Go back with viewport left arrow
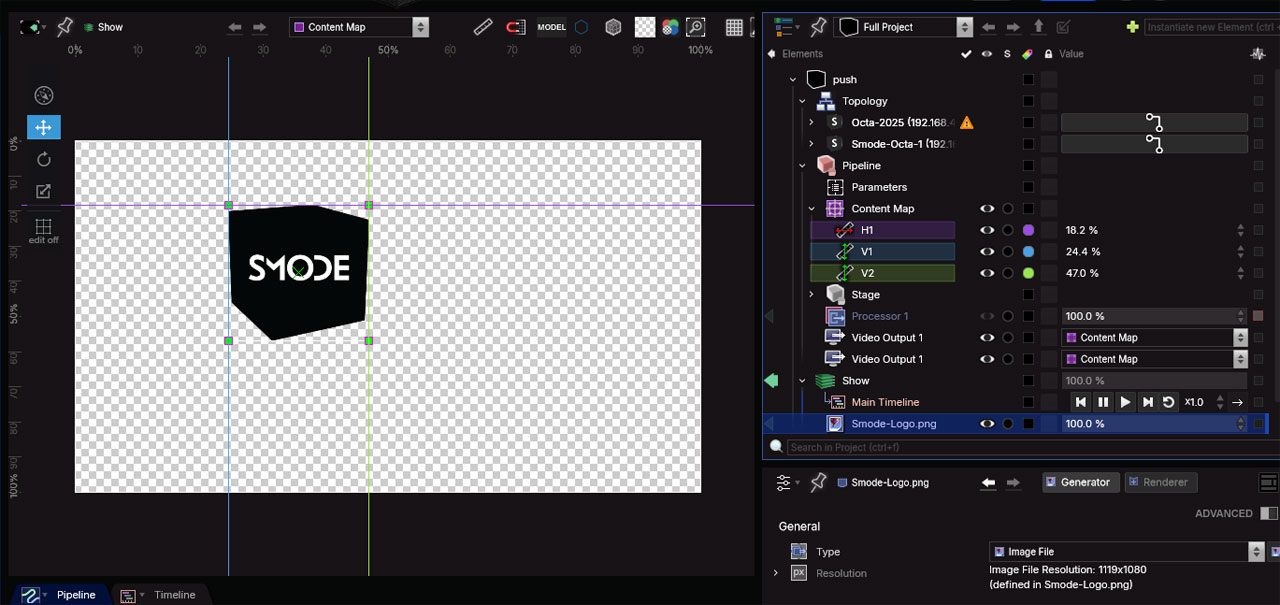This screenshot has height=605, width=1280. coord(235,27)
